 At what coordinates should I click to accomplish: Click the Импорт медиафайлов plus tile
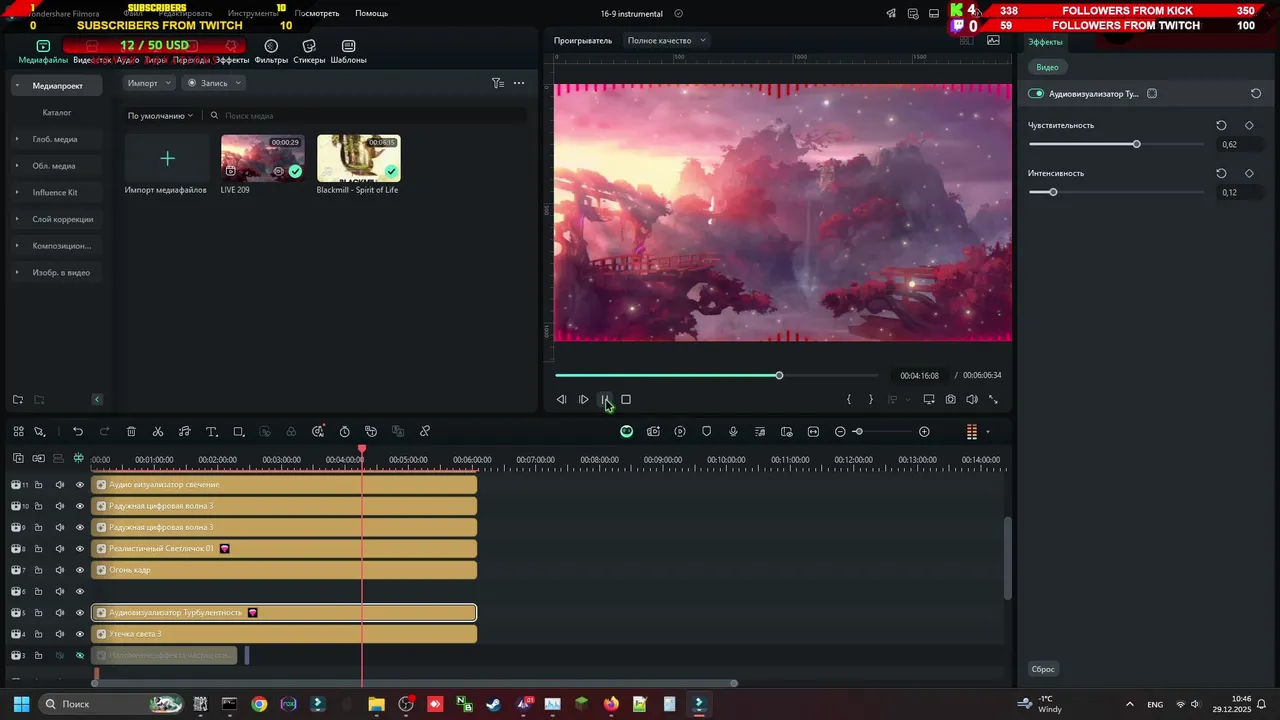point(167,159)
